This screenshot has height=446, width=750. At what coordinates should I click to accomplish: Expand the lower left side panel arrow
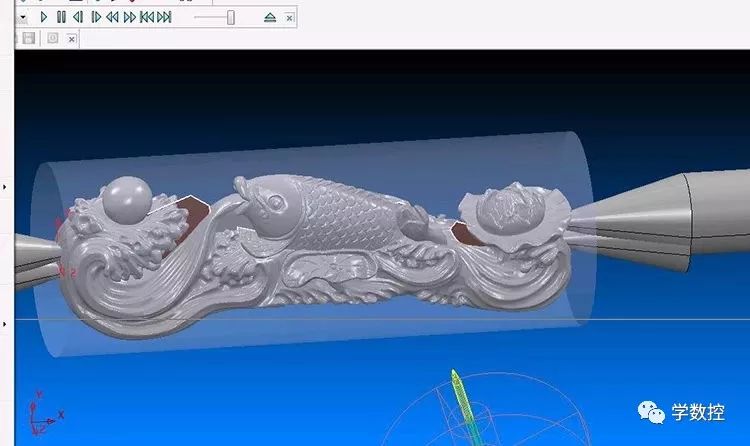6,324
